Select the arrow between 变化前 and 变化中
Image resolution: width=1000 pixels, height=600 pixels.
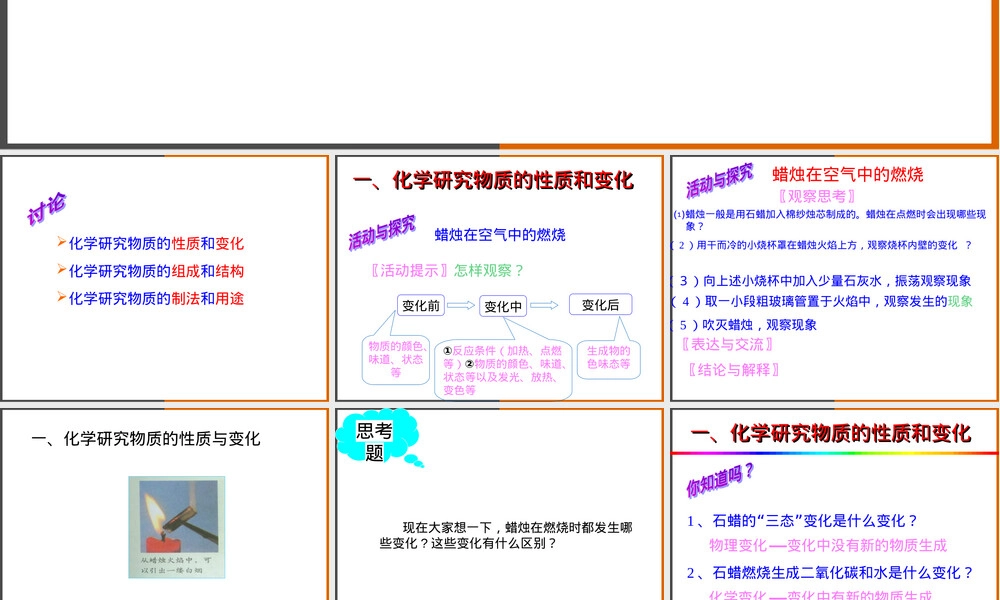click(461, 305)
